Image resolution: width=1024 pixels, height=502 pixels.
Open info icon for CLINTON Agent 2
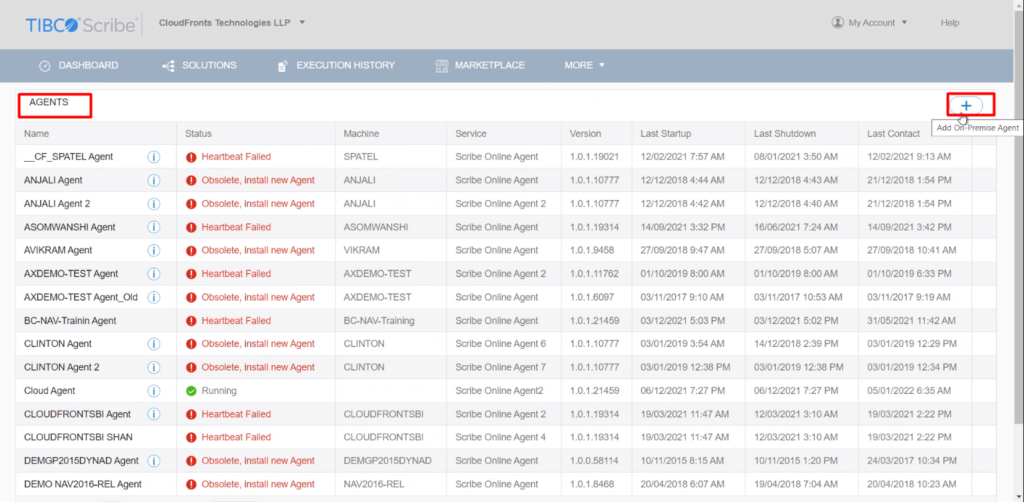pyautogui.click(x=153, y=368)
